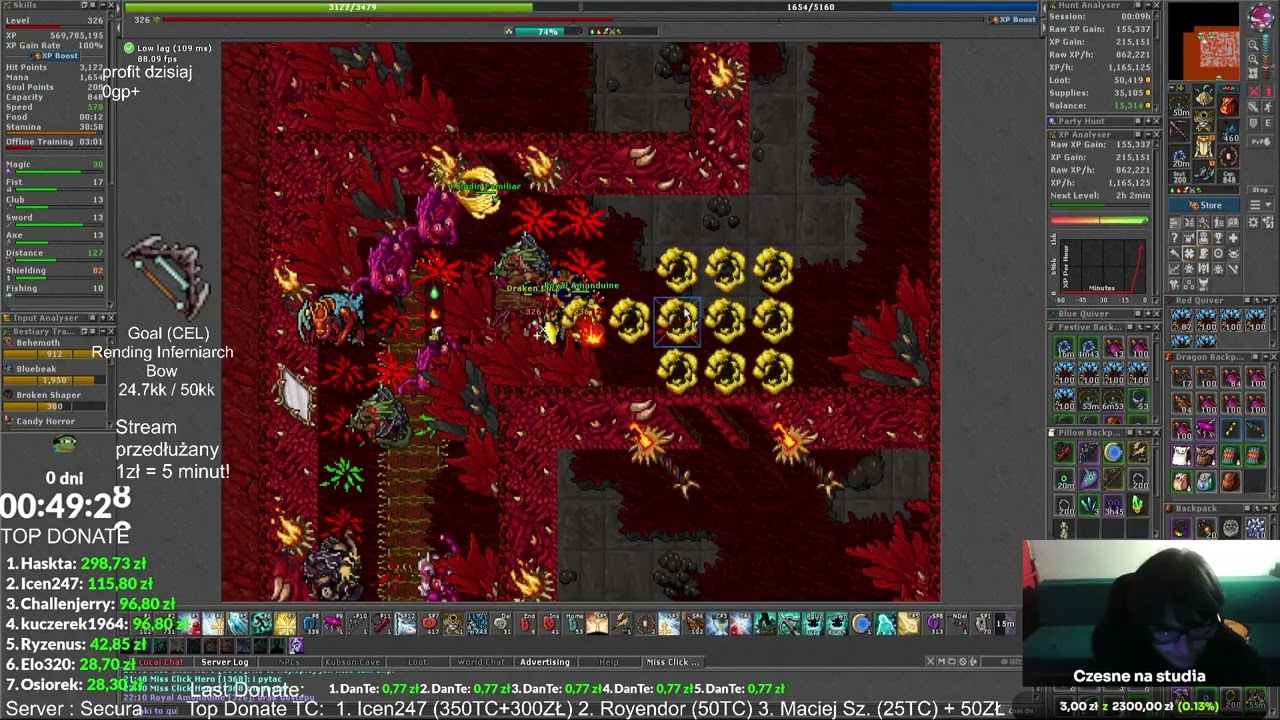The image size is (1280, 720).
Task: Click the trophy icon in control grid
Action: [1218, 237]
